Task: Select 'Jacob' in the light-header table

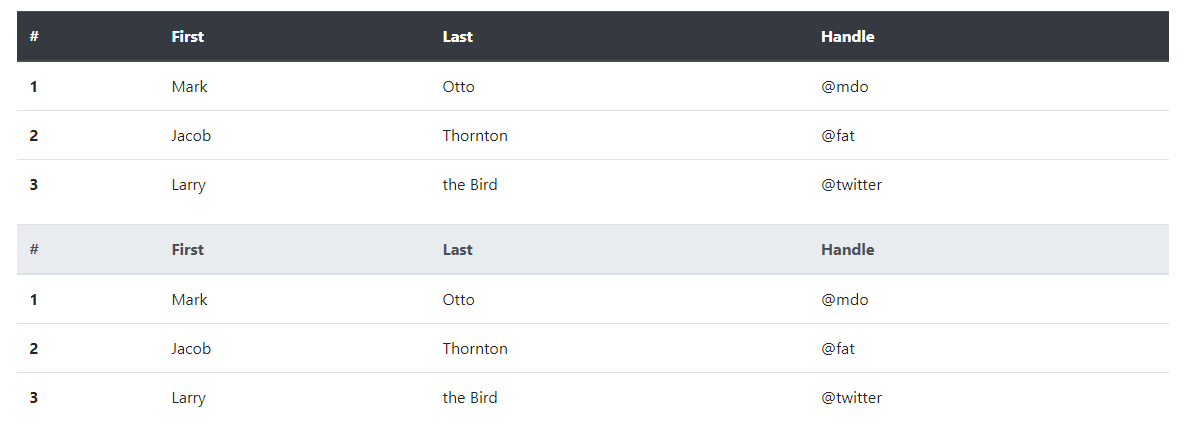Action: point(191,349)
